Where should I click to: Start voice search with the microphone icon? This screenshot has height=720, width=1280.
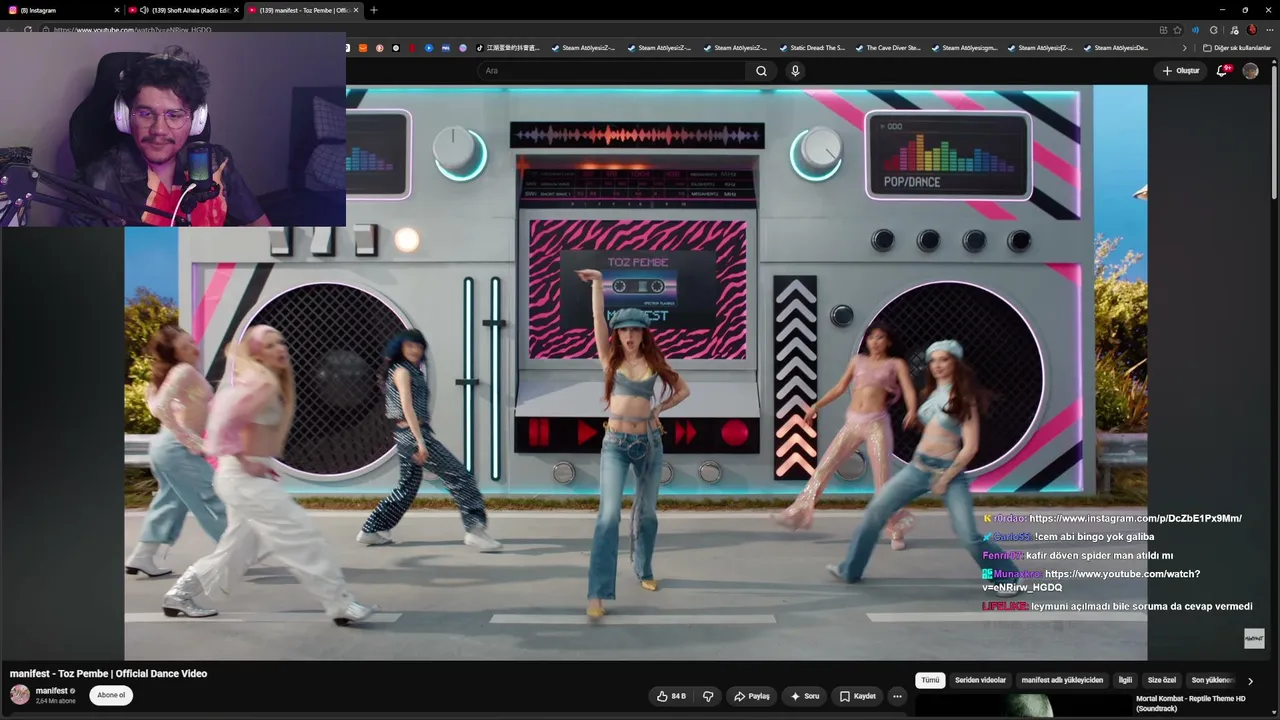[795, 71]
